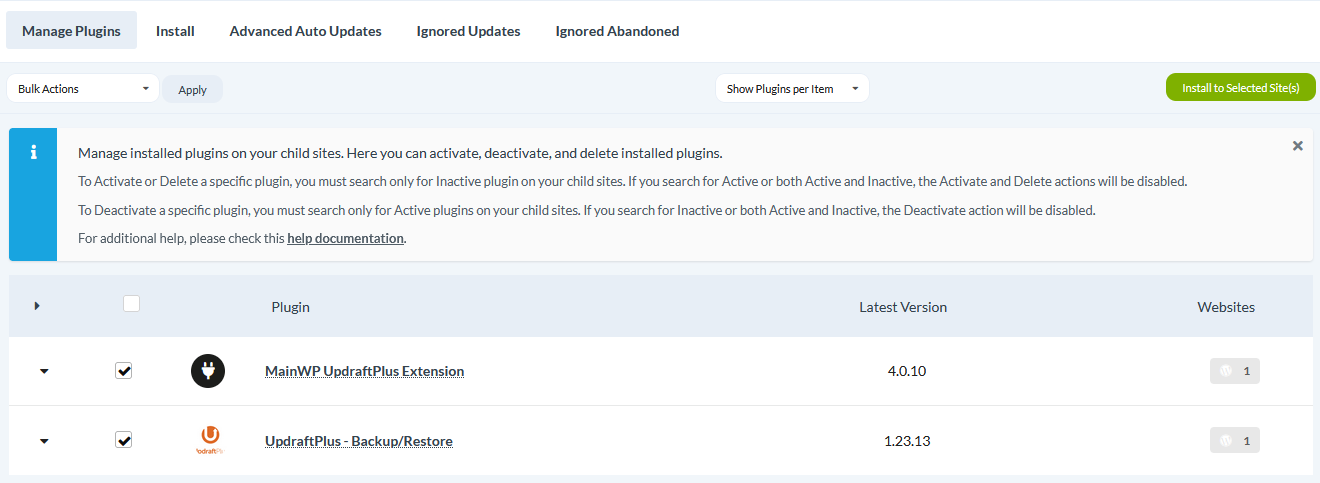Uncheck the UpdraftPlus - Backup/Restore checkbox
The width and height of the screenshot is (1320, 483).
[x=123, y=440]
